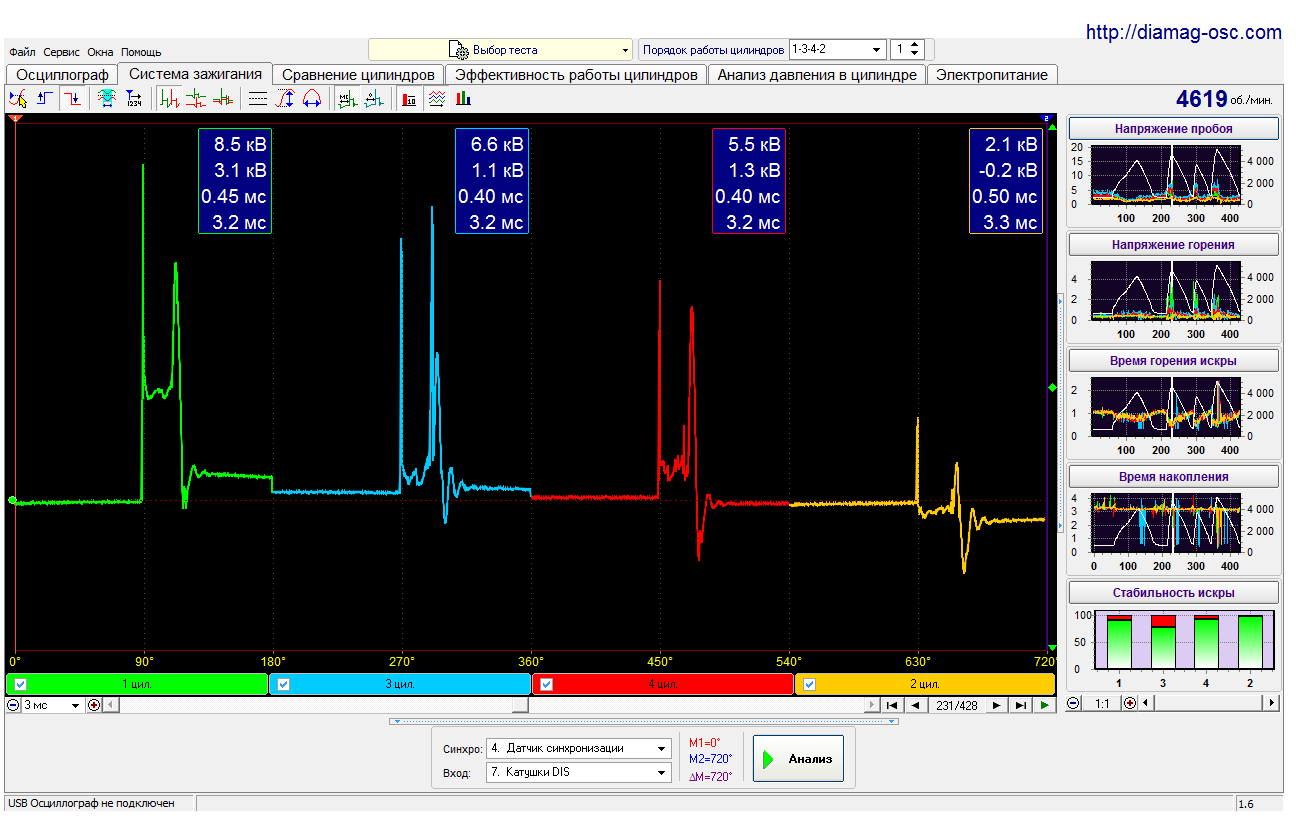This screenshot has width=1296, height=816.
Task: Click the Стабильность искры panel button
Action: click(x=1174, y=593)
